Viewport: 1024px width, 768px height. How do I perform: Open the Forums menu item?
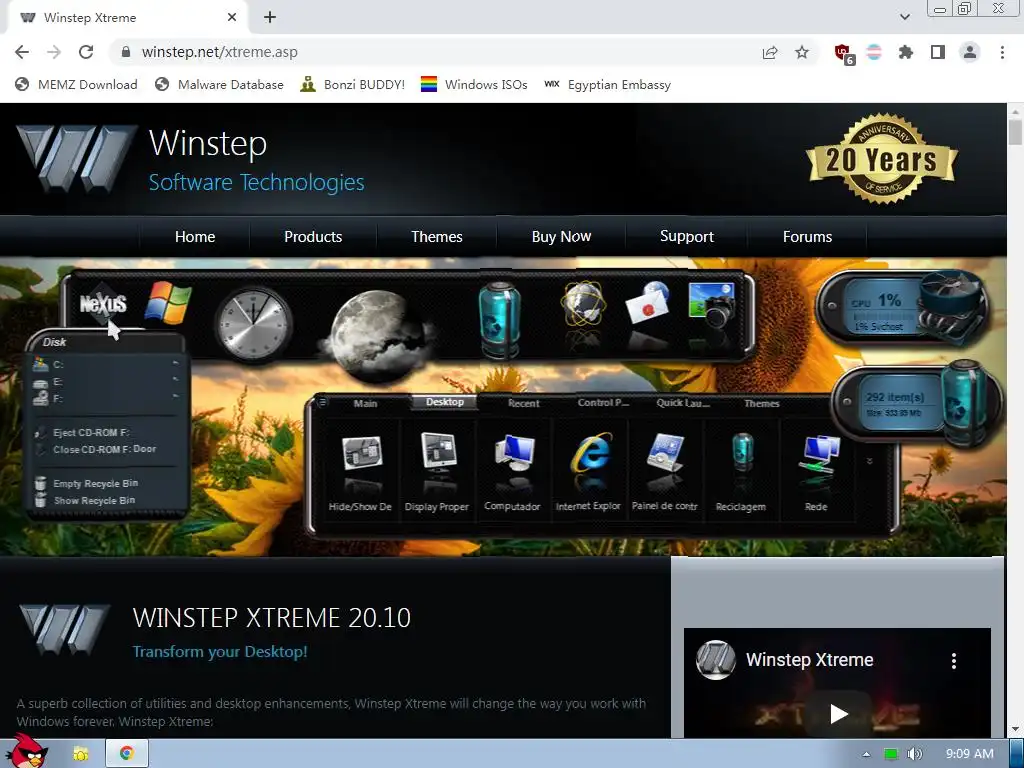click(807, 236)
